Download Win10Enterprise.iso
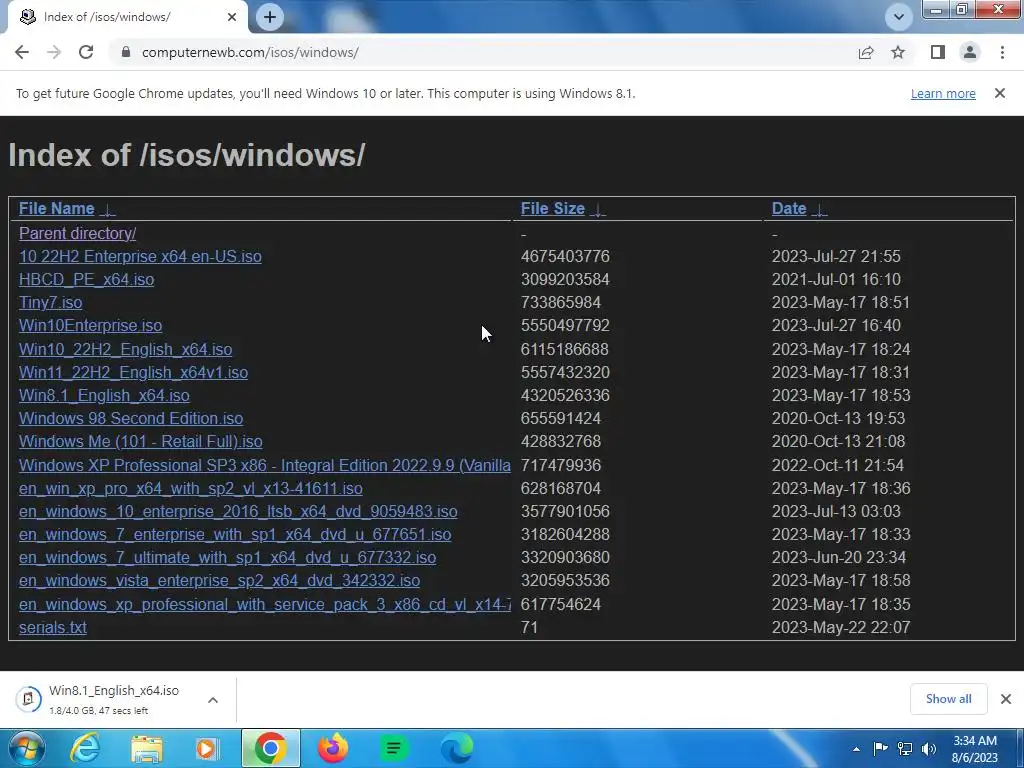 91,325
